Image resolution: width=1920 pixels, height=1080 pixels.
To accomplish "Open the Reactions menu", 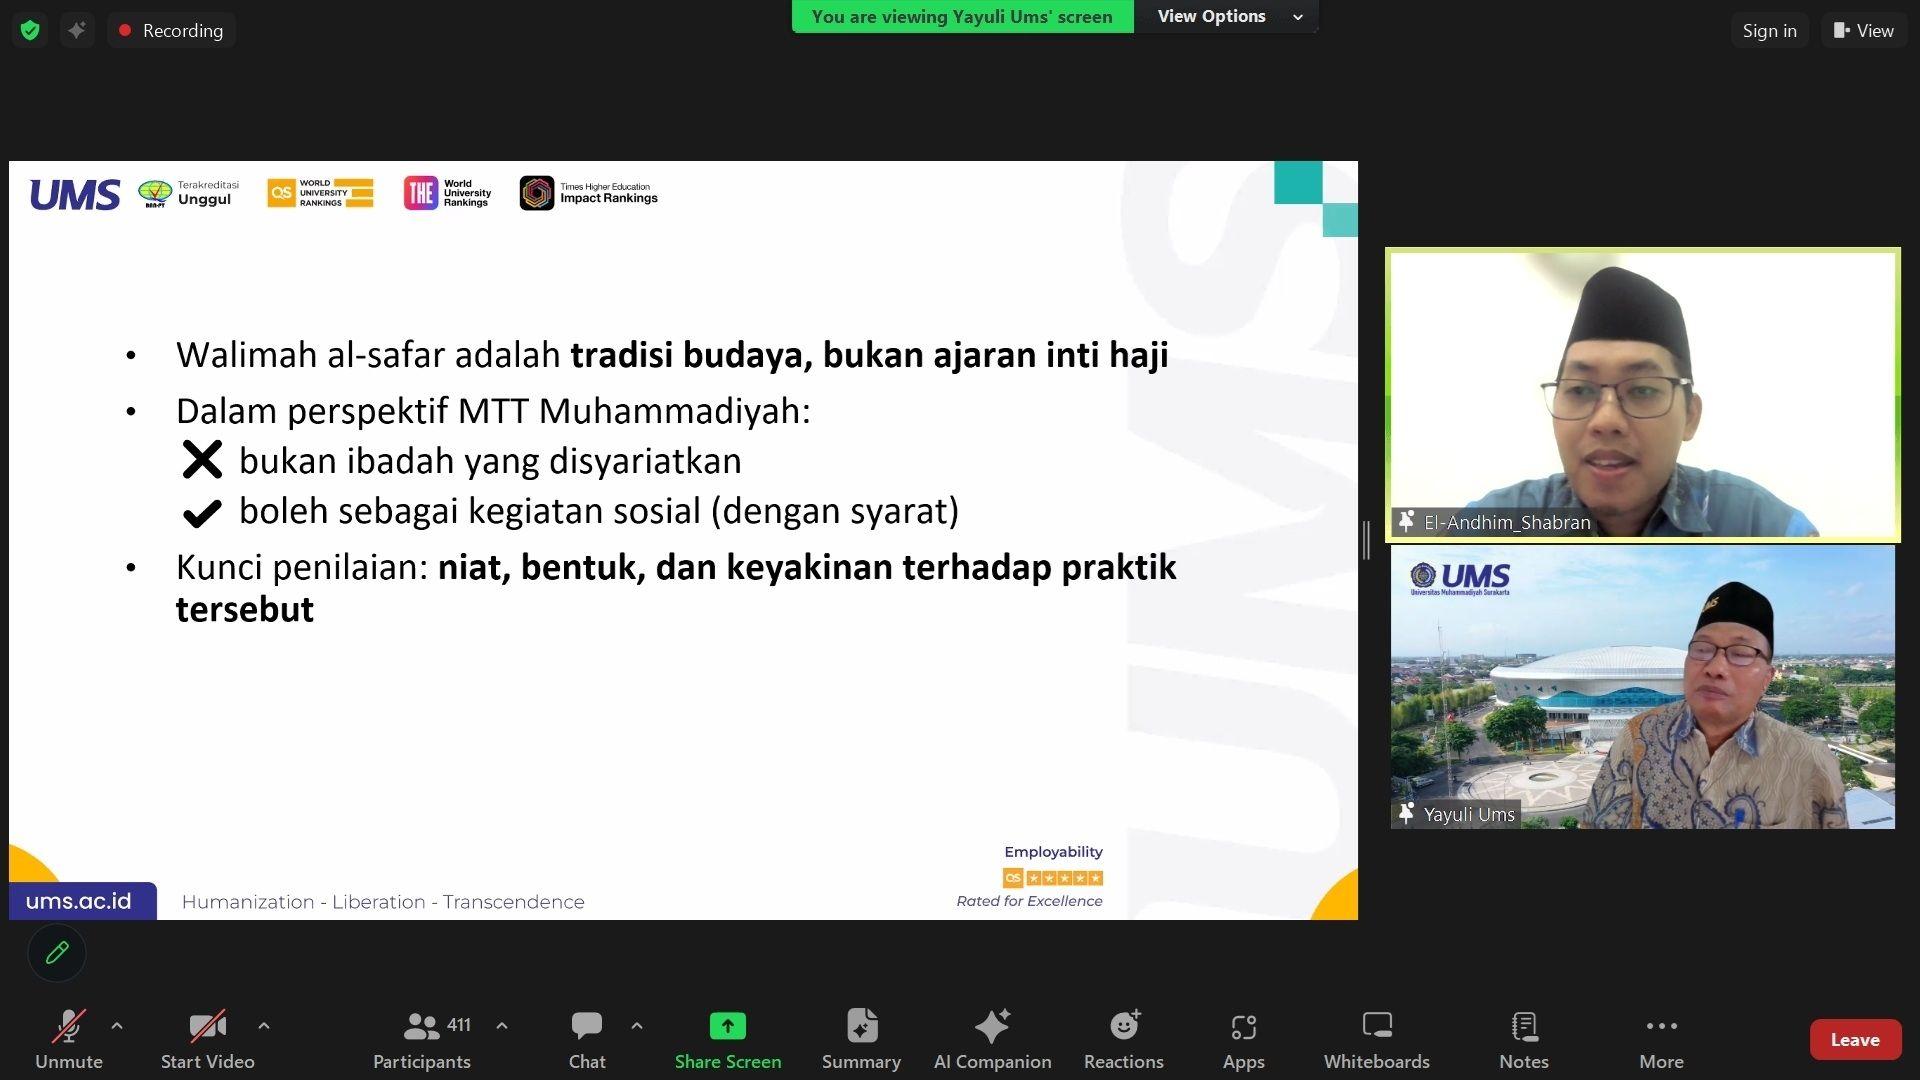I will (x=1123, y=1040).
